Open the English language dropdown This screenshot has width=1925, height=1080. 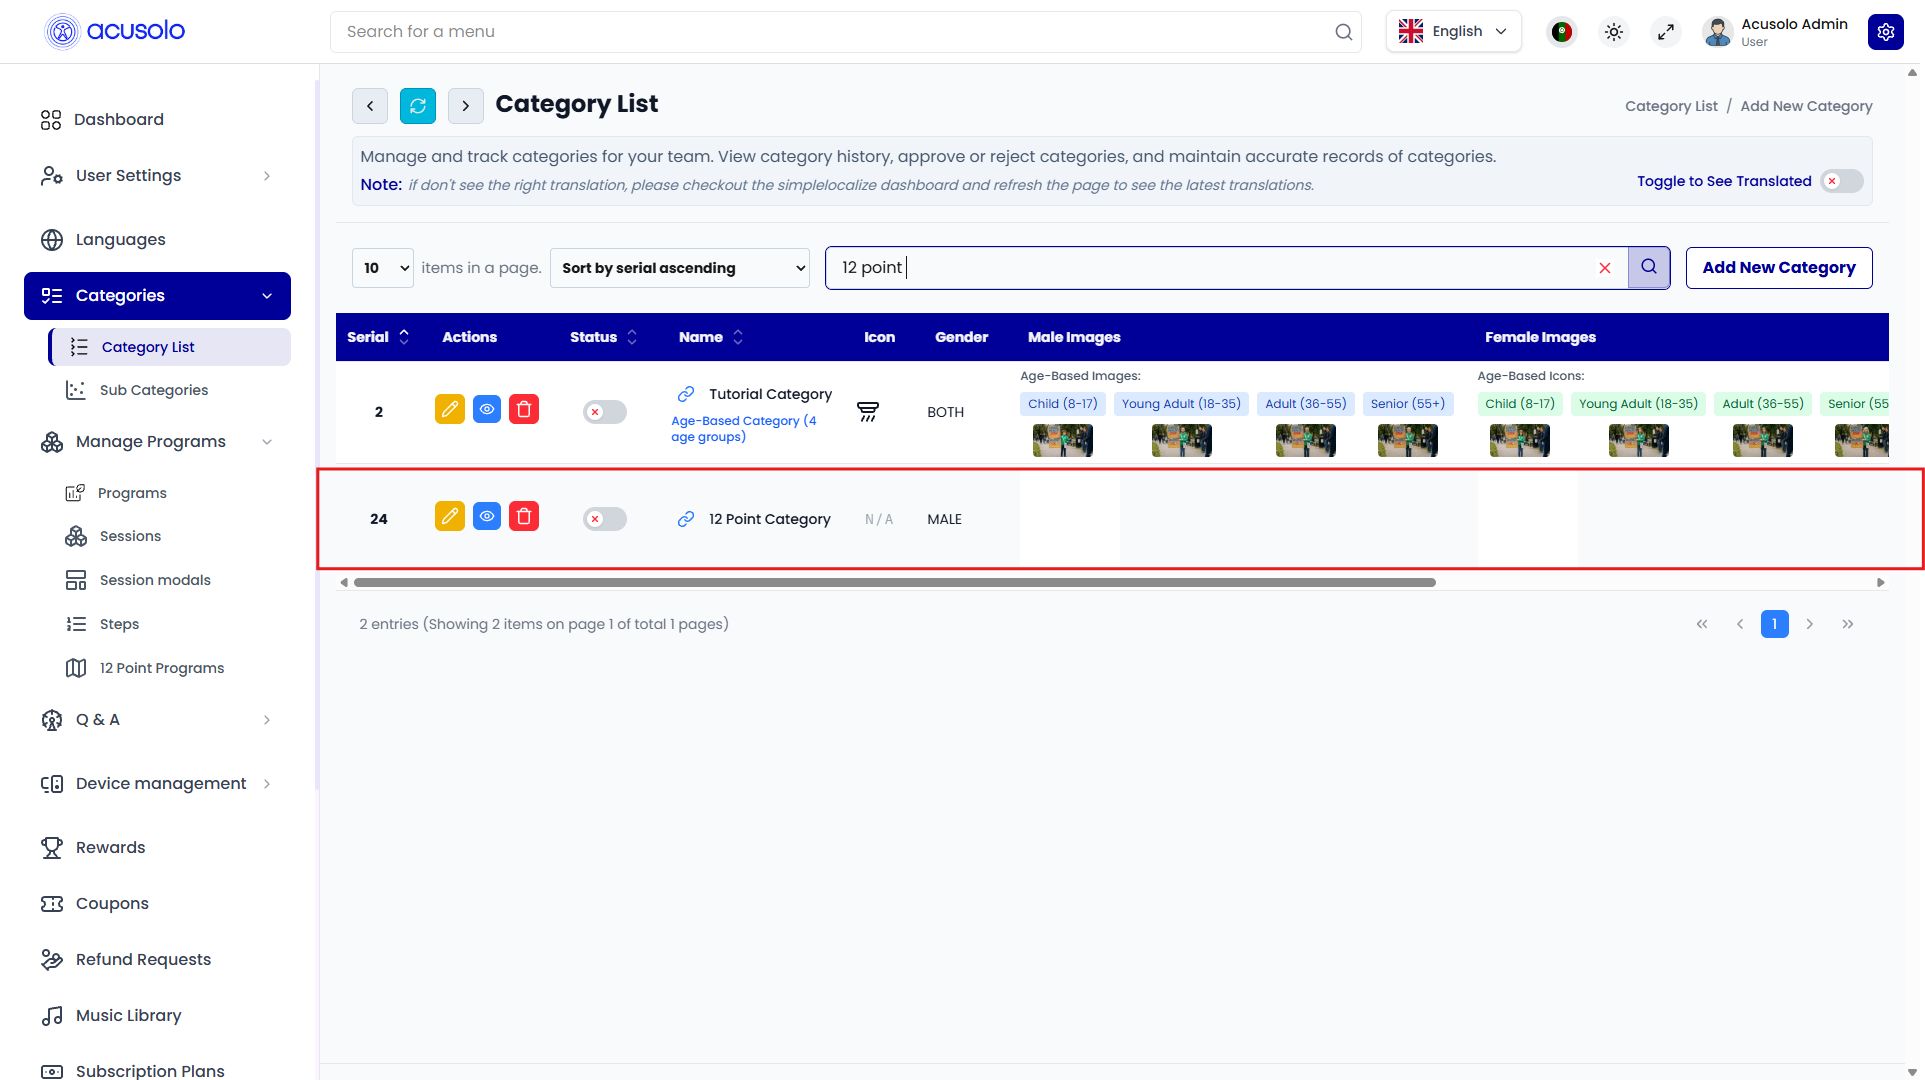click(1453, 32)
